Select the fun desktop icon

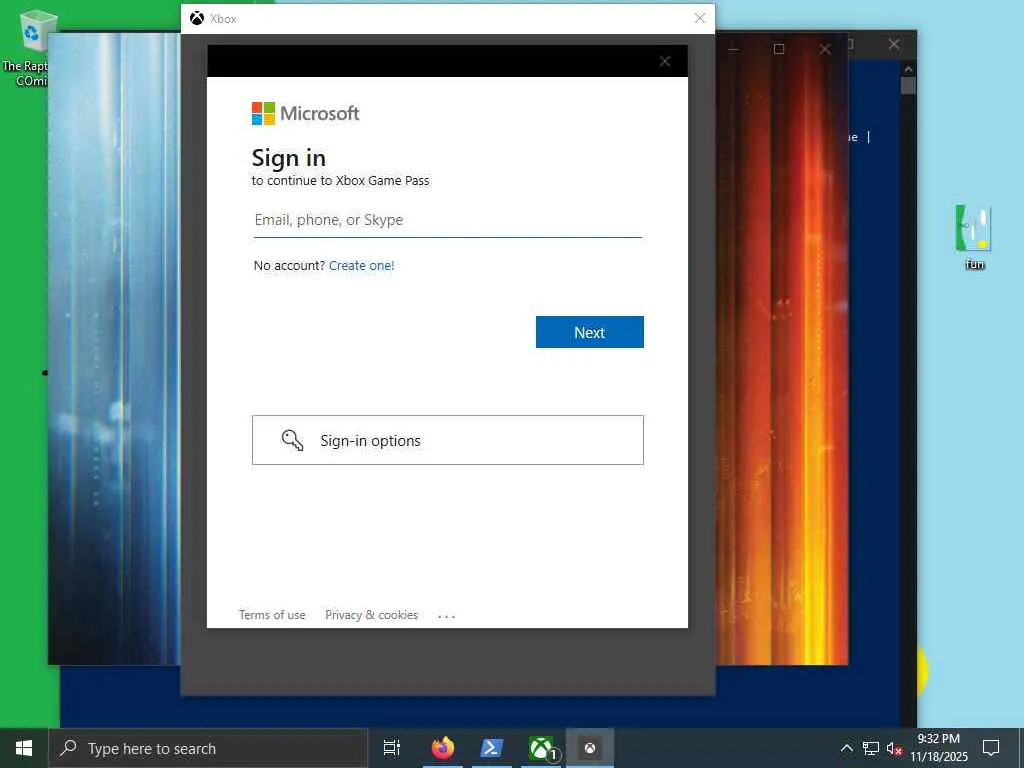(x=974, y=237)
